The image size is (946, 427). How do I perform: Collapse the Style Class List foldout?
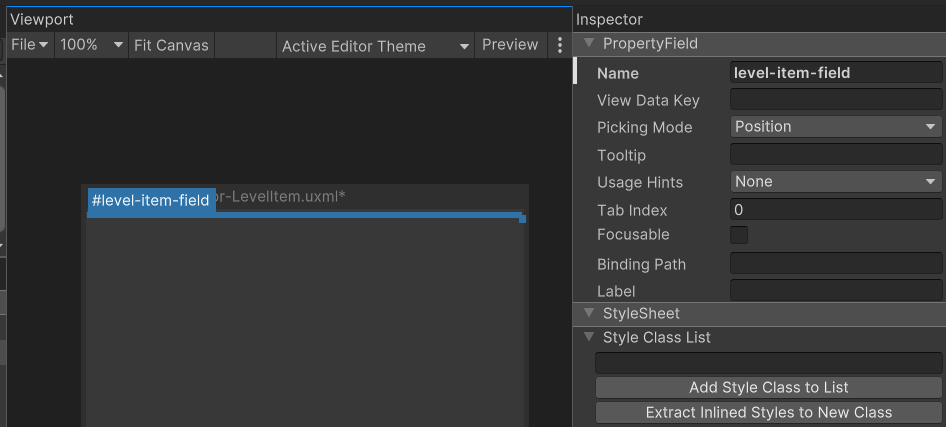click(x=589, y=338)
